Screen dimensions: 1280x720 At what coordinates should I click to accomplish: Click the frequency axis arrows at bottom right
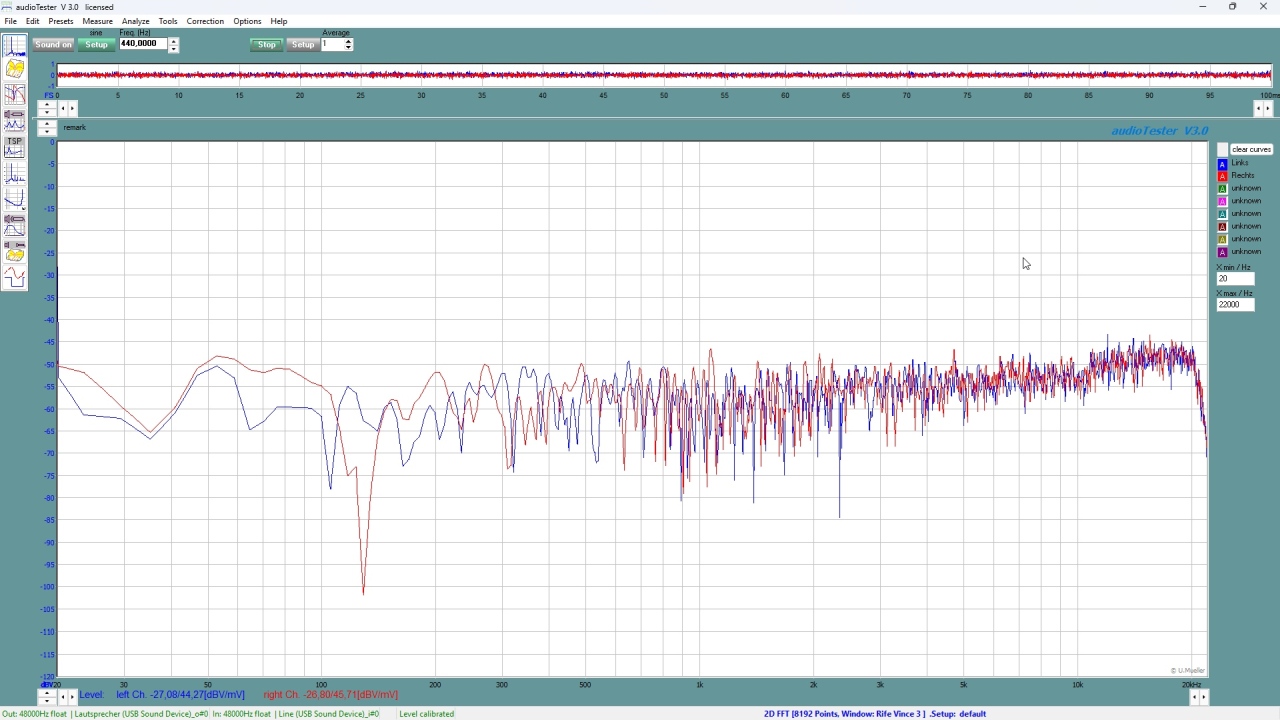(x=1198, y=697)
